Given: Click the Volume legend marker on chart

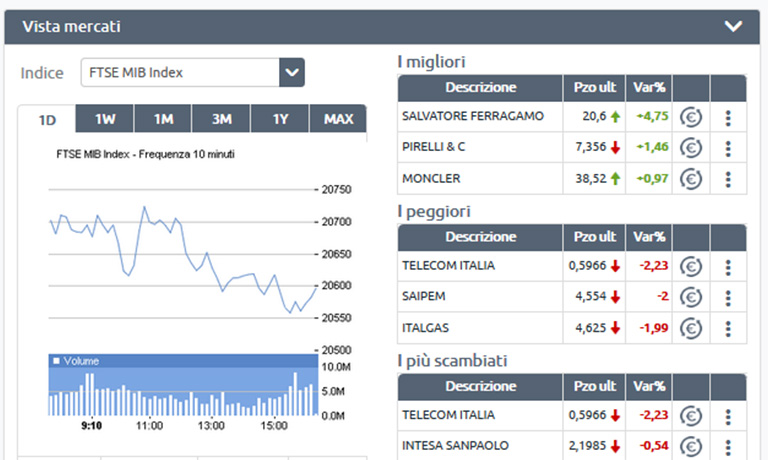Looking at the screenshot, I should (56, 361).
